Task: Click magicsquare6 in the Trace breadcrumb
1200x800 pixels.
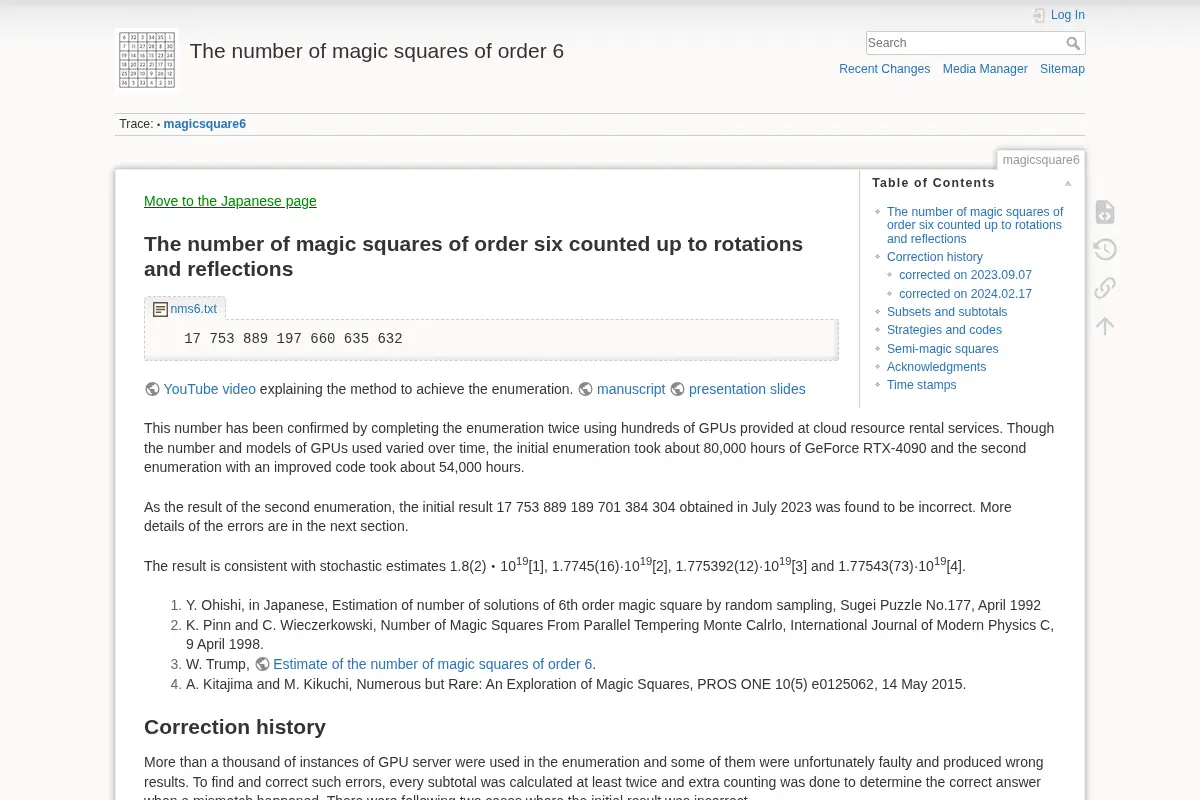Action: [204, 124]
